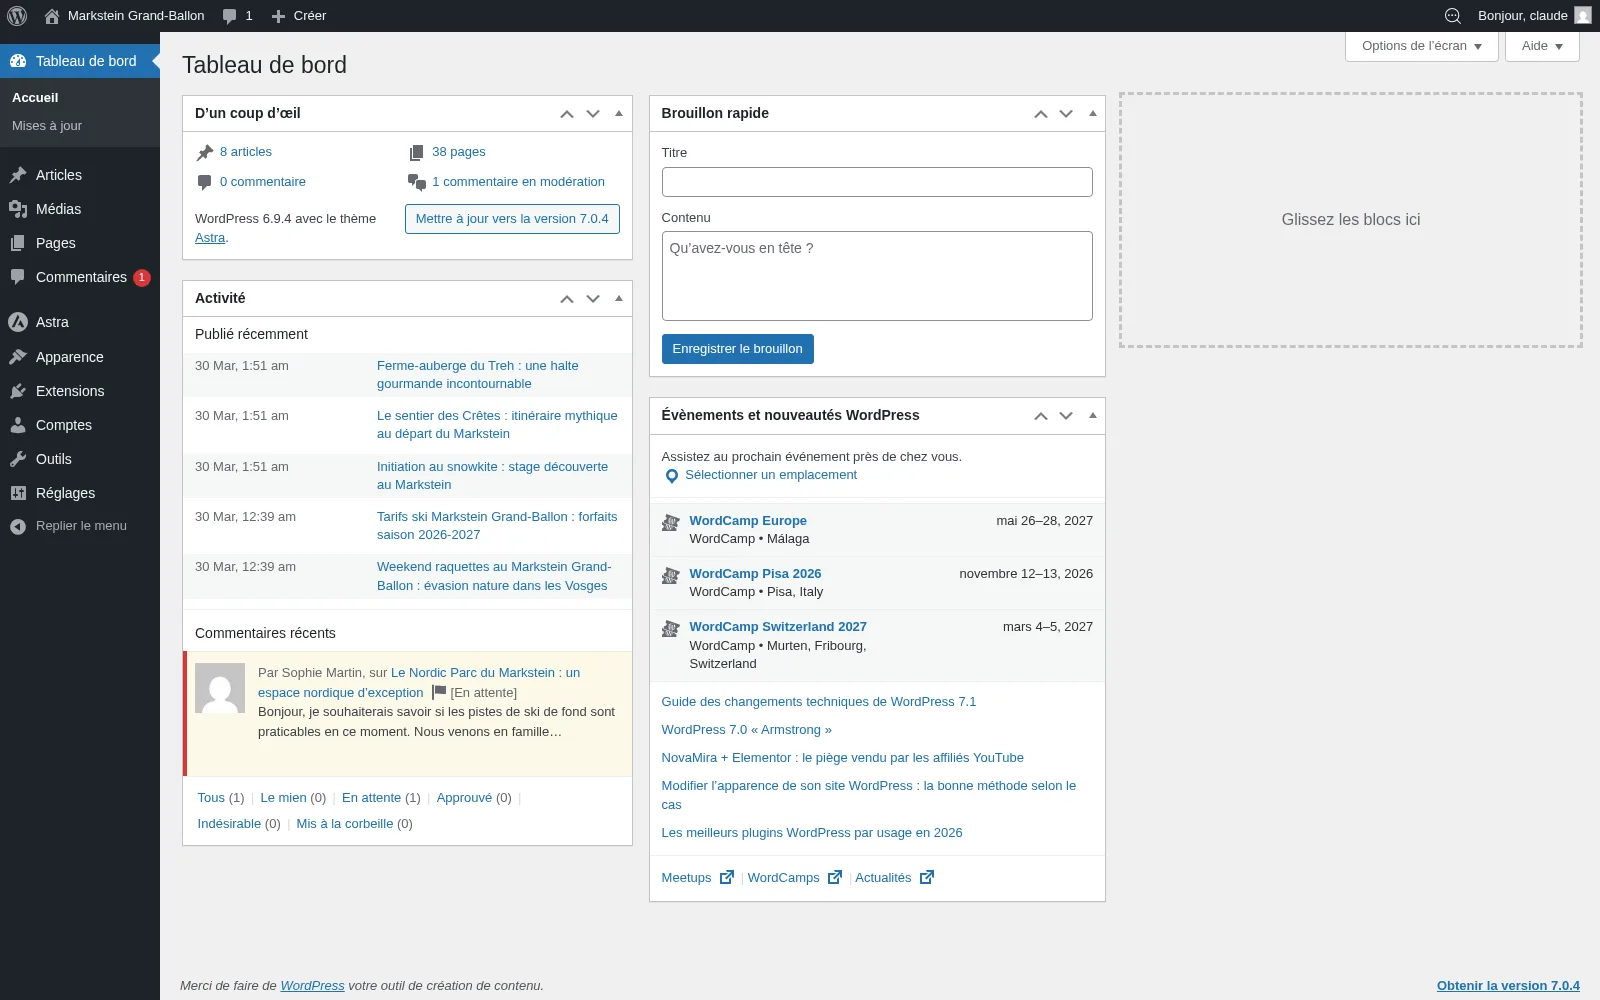Click the user avatar next to Bonjour, claude

tap(1583, 16)
